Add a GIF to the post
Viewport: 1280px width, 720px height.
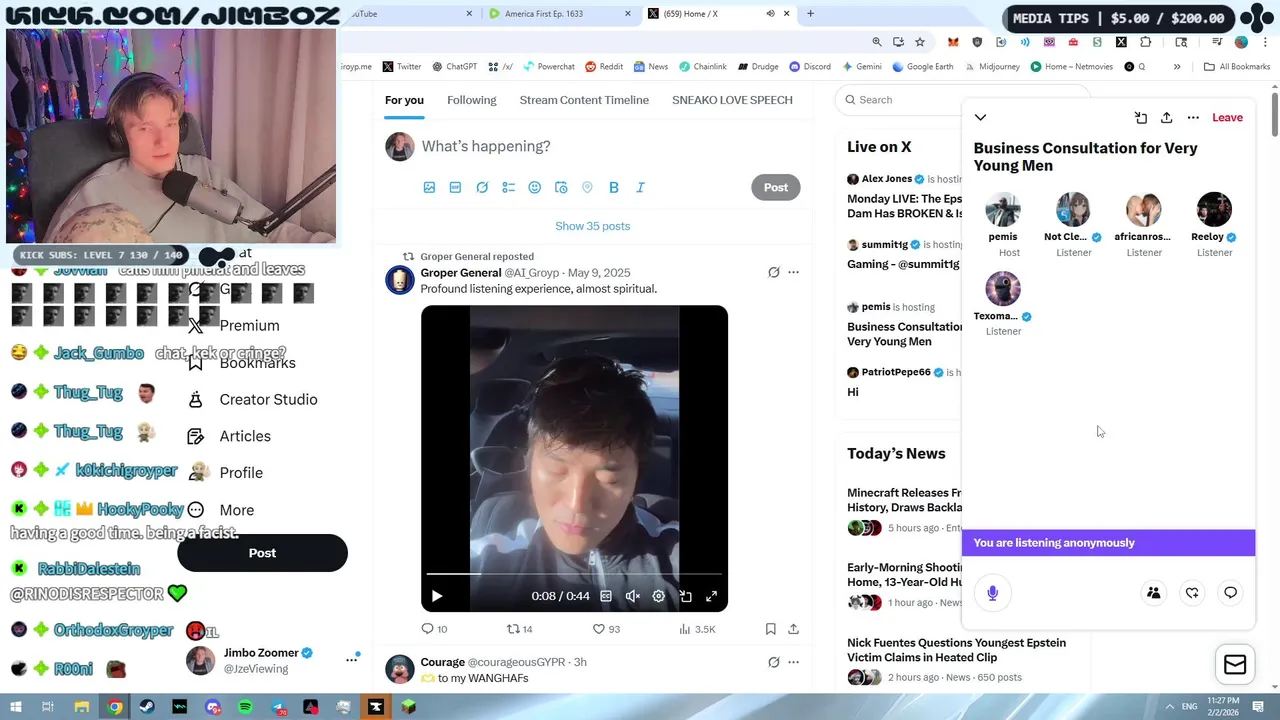pos(455,187)
